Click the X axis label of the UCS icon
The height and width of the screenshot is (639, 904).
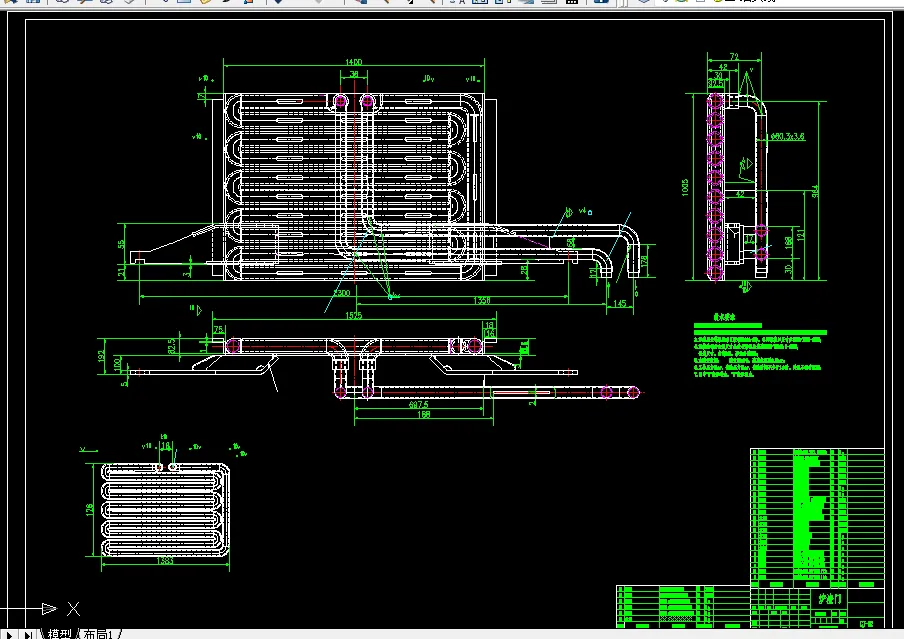pos(73,608)
